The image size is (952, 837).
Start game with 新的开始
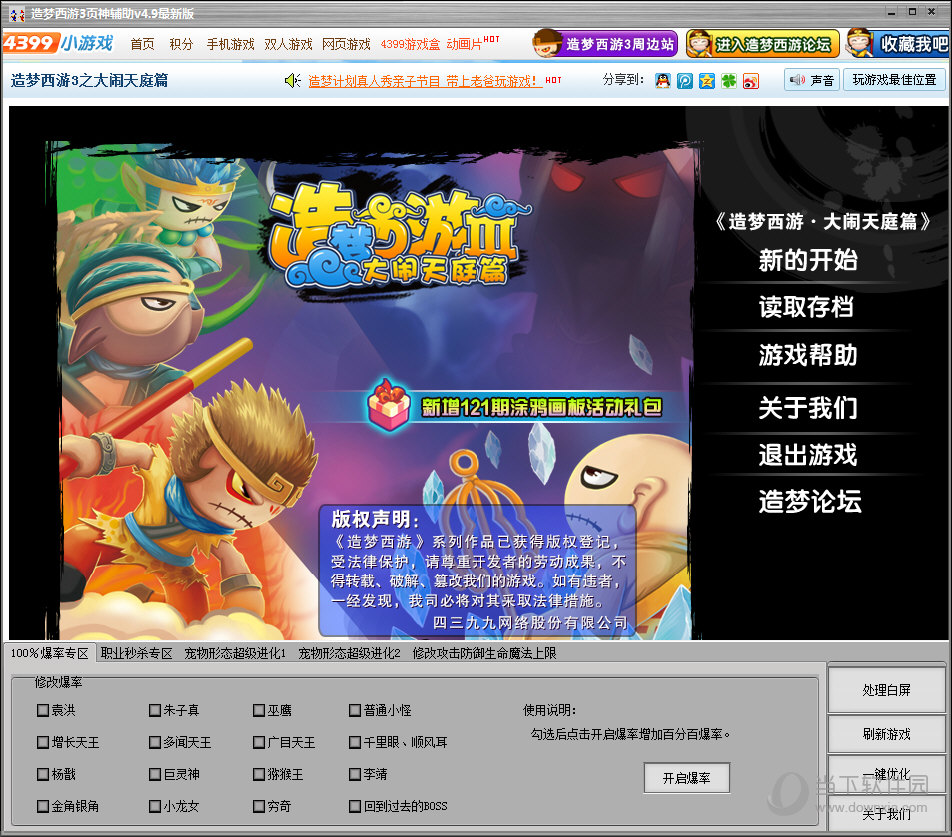click(808, 260)
